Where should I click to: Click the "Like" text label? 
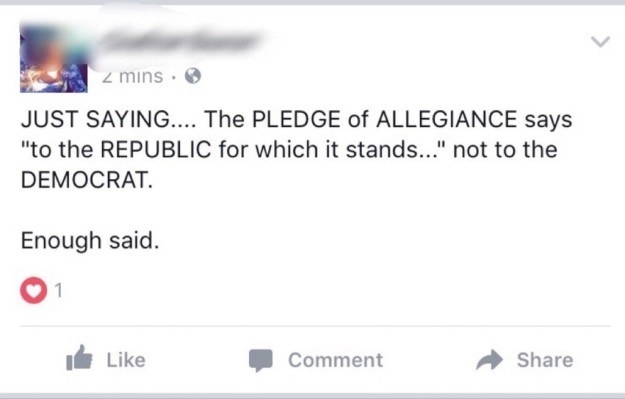click(x=126, y=360)
